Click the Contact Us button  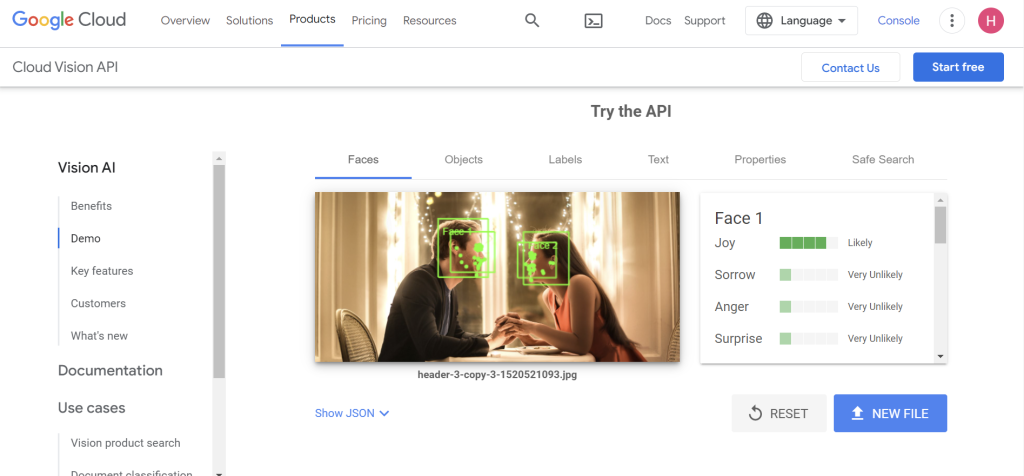850,67
